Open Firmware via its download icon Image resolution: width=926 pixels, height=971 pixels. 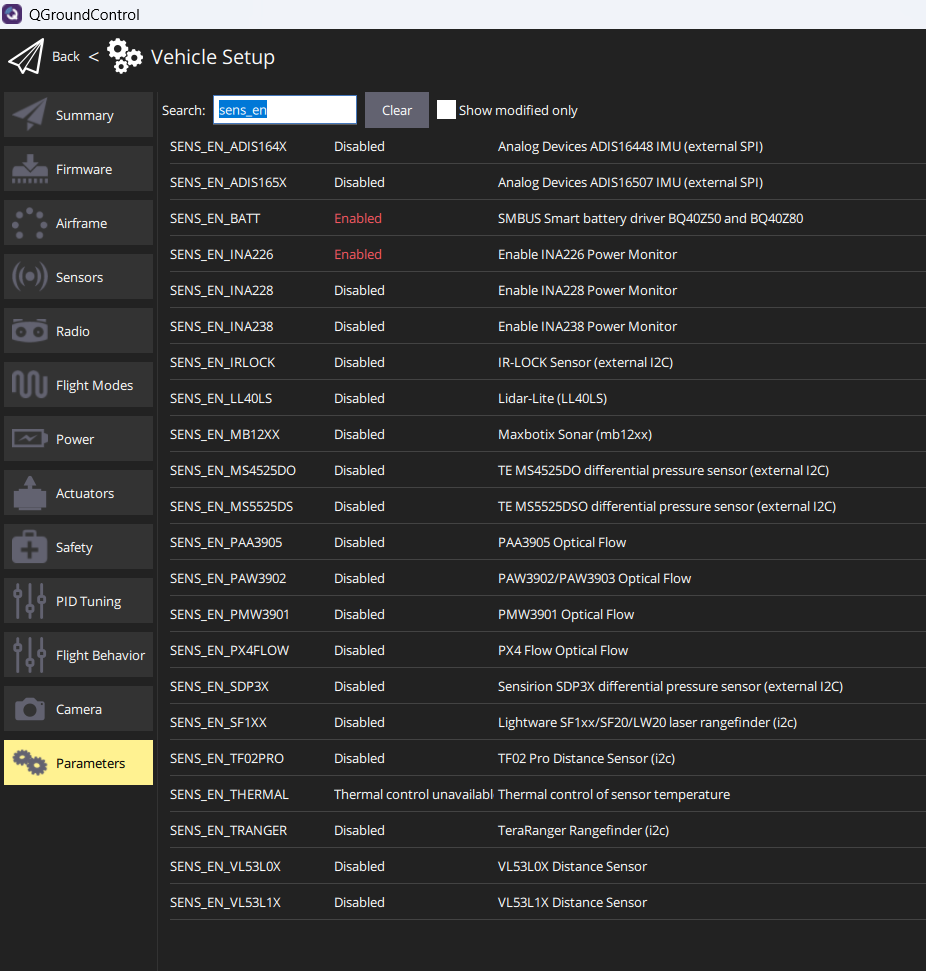29,169
